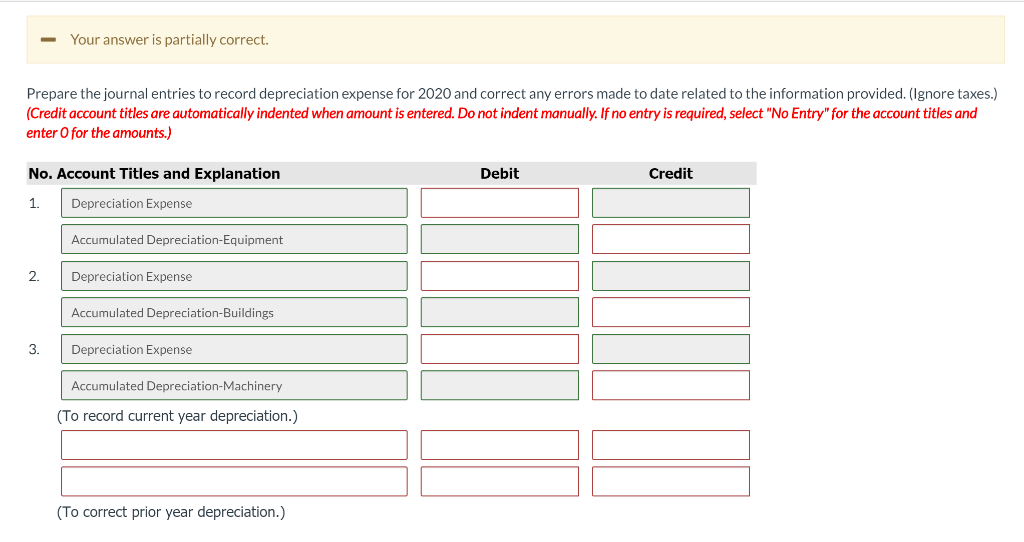Viewport: 1024px width, 542px height.
Task: Click '(To correct prior year depreciation.)' note
Action: [x=171, y=512]
